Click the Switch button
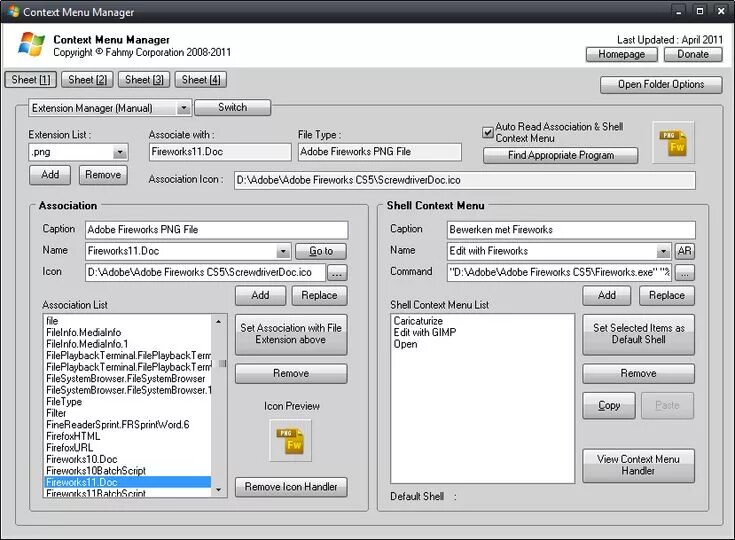Viewport: 735px width, 540px height. pos(232,107)
